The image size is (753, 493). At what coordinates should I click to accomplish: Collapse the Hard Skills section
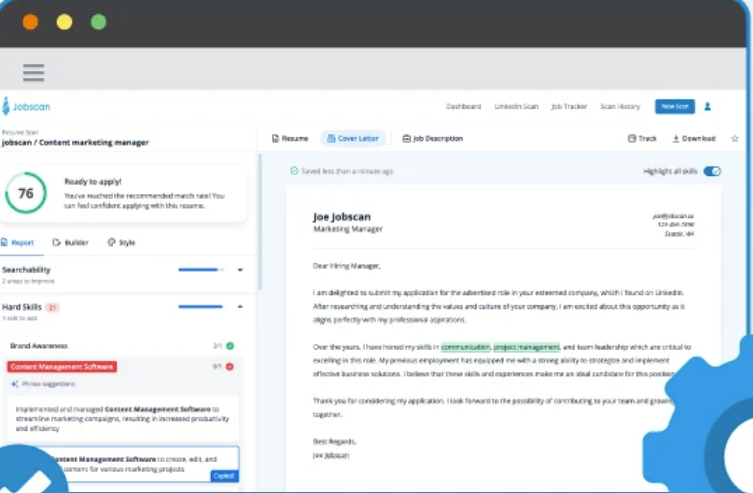pyautogui.click(x=240, y=306)
